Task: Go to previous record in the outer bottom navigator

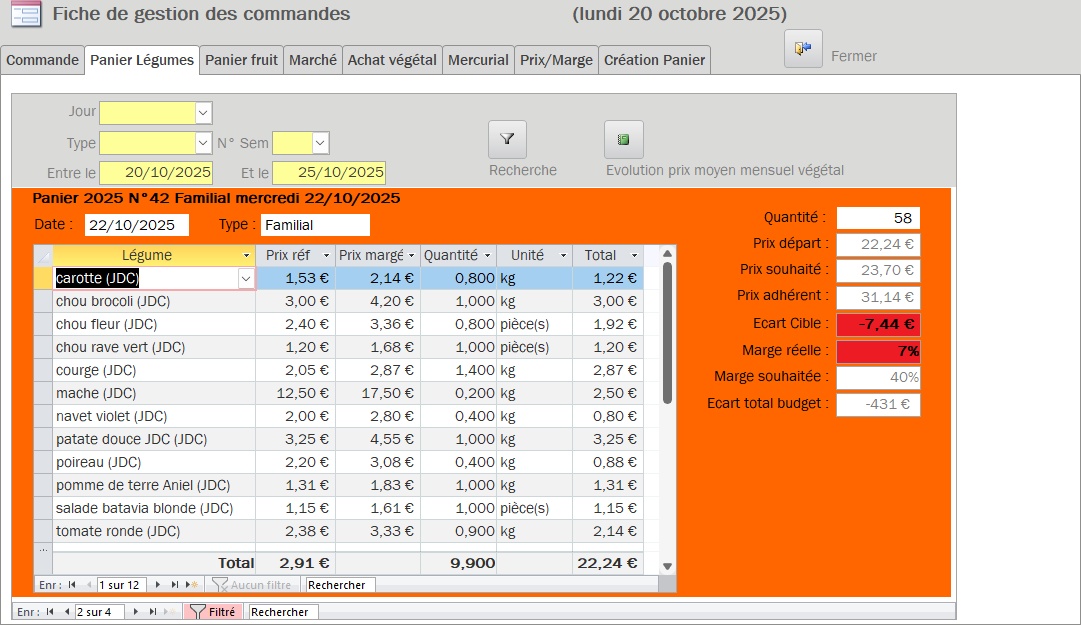Action: 67,611
